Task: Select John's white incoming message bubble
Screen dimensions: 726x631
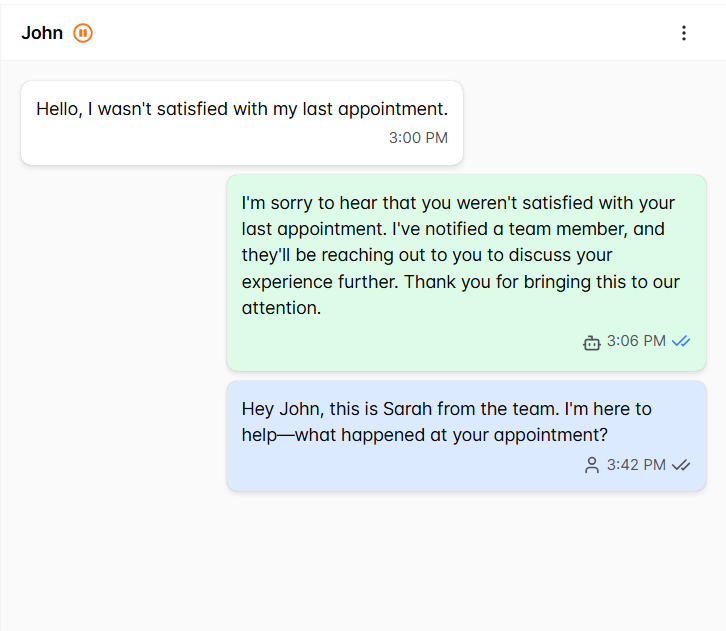Action: click(x=241, y=123)
